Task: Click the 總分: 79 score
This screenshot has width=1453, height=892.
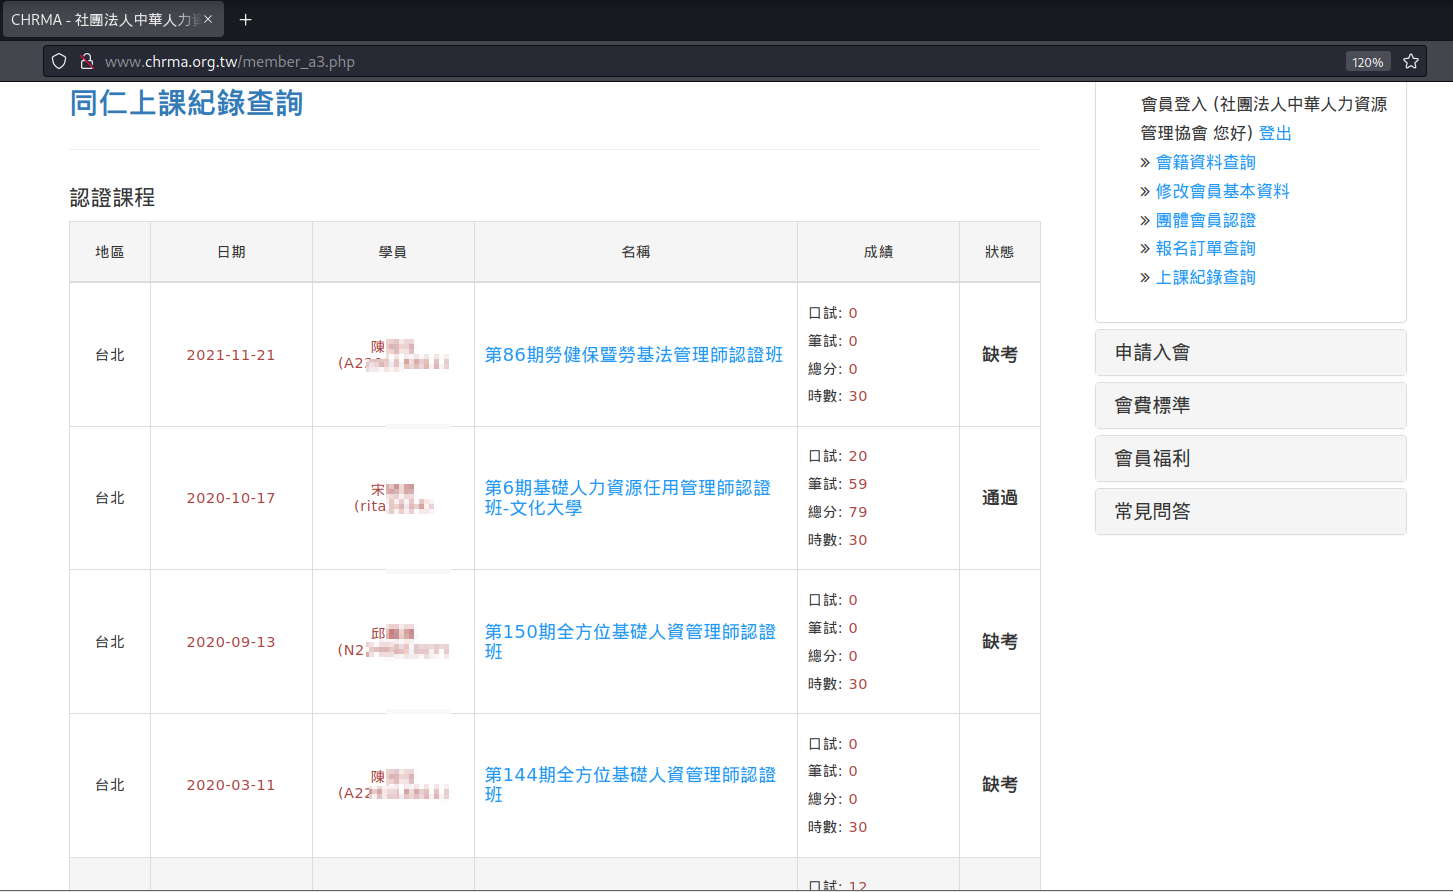Action: (x=838, y=512)
